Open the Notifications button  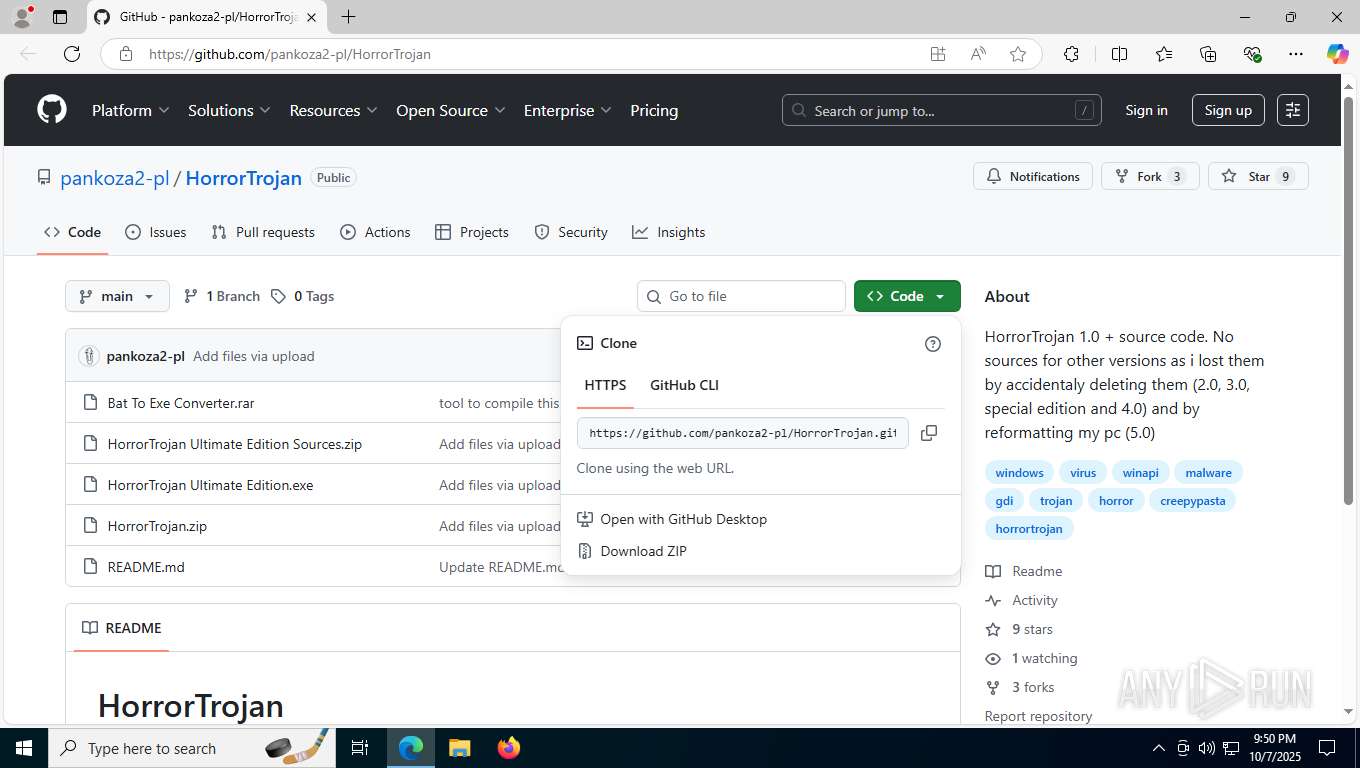pos(1033,176)
